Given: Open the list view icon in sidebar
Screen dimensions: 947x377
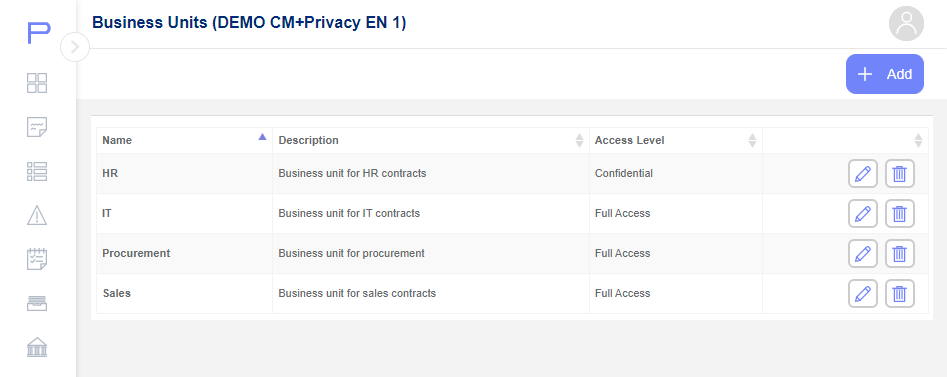Looking at the screenshot, I should coord(37,172).
